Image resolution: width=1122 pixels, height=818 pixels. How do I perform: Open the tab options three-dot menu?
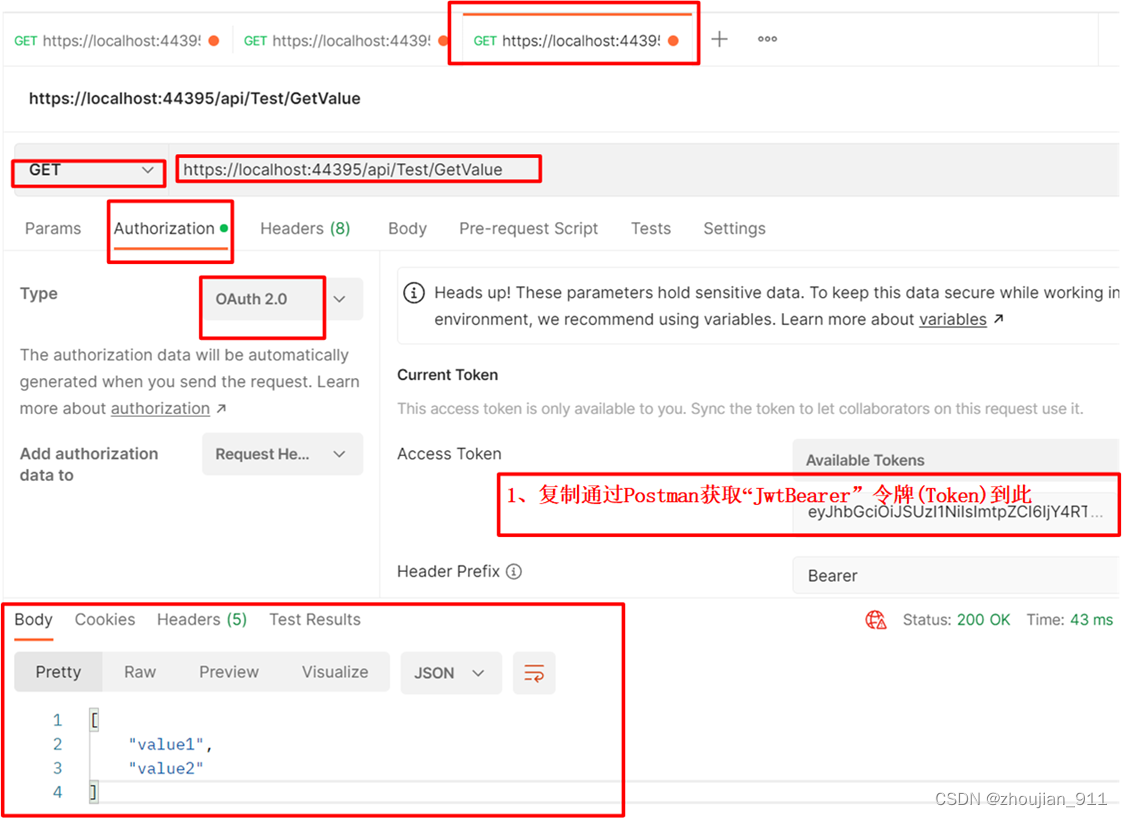point(767,39)
